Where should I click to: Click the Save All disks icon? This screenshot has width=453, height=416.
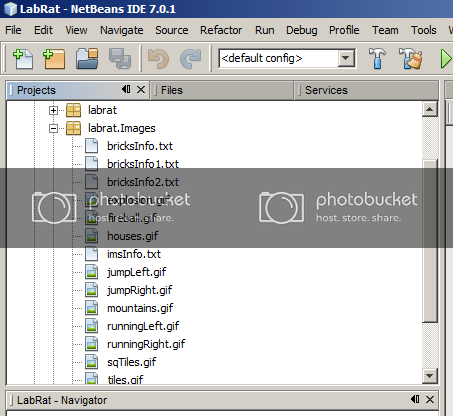click(x=120, y=58)
